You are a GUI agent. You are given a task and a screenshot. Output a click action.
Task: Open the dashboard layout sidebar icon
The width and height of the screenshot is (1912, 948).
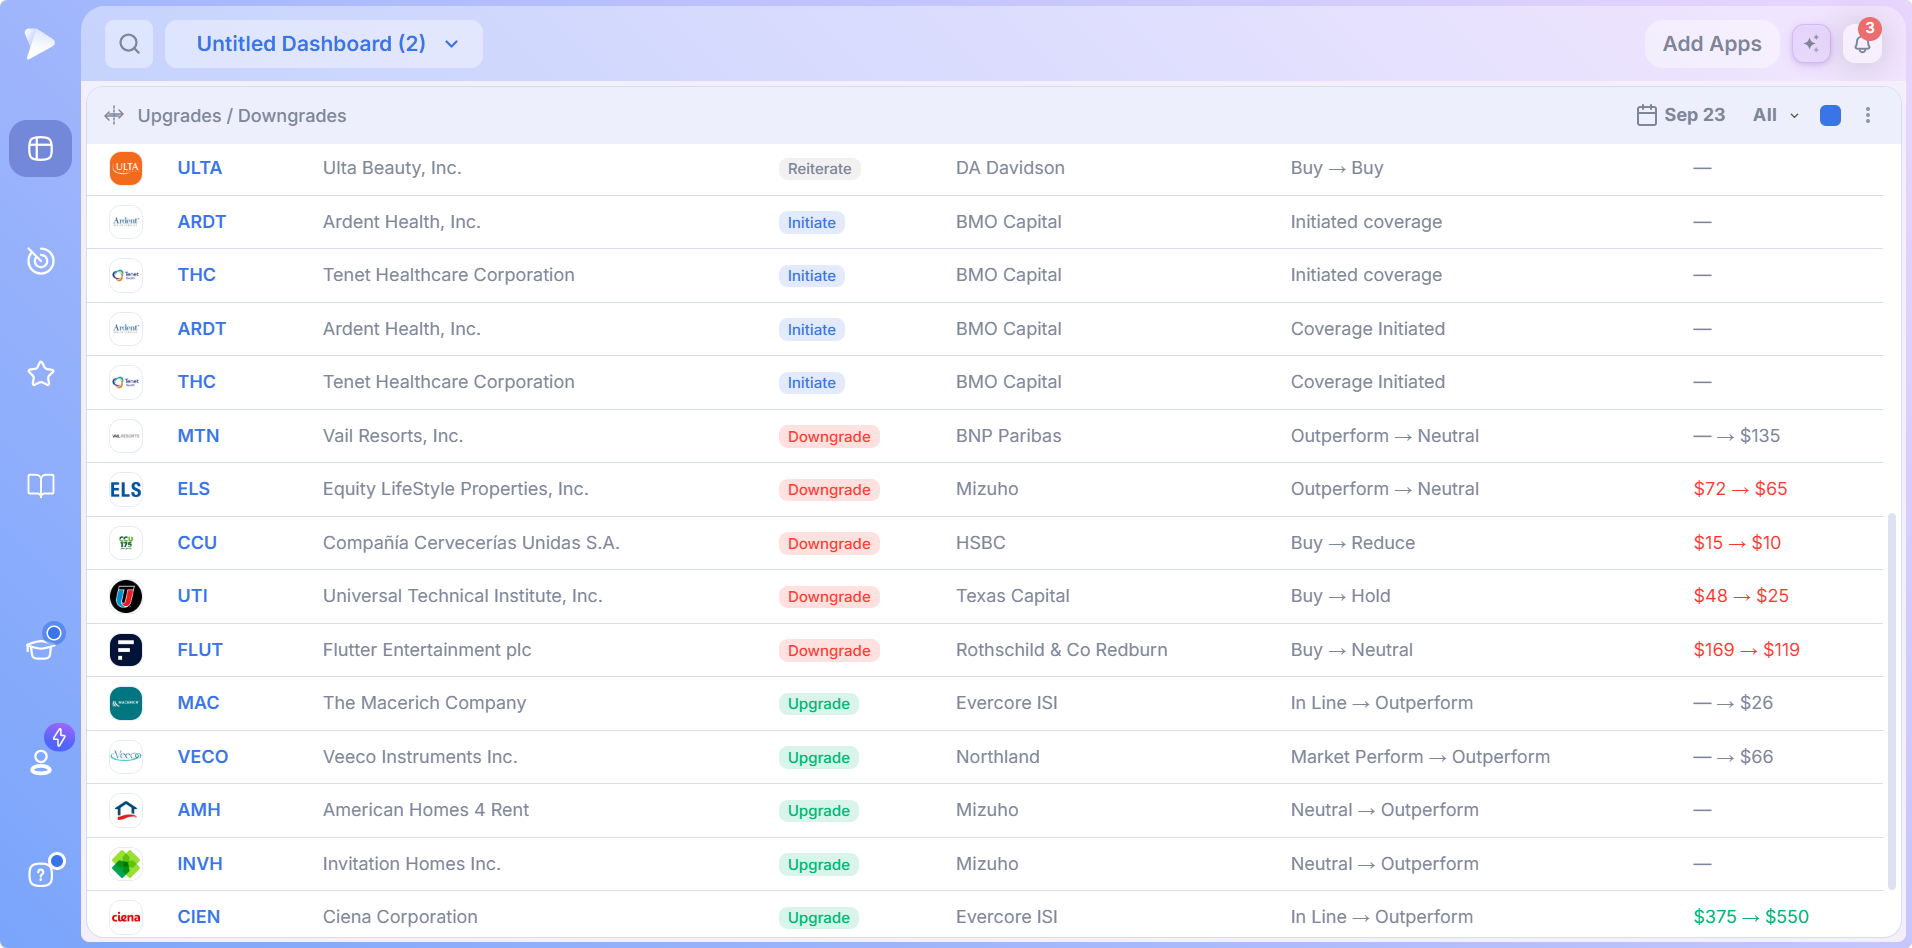click(x=40, y=149)
